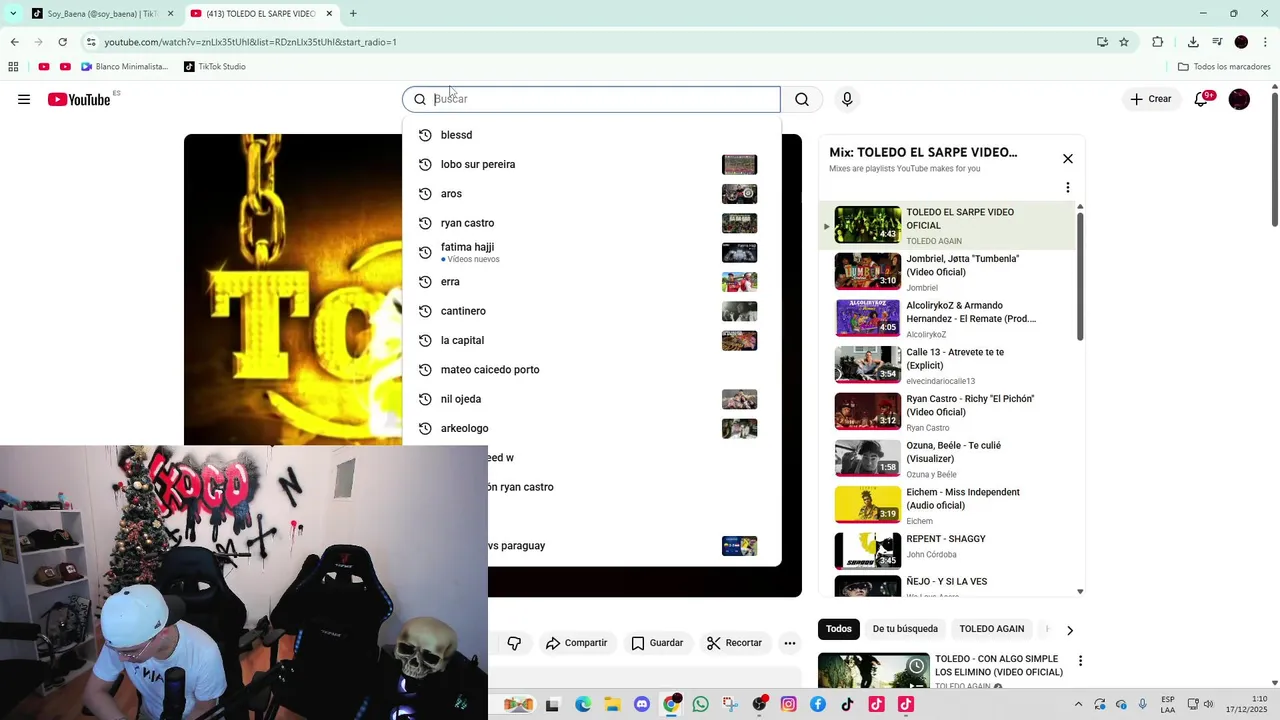Image resolution: width=1280 pixels, height=720 pixels.
Task: Open the apps grid in bookmarks bar
Action: 13,67
